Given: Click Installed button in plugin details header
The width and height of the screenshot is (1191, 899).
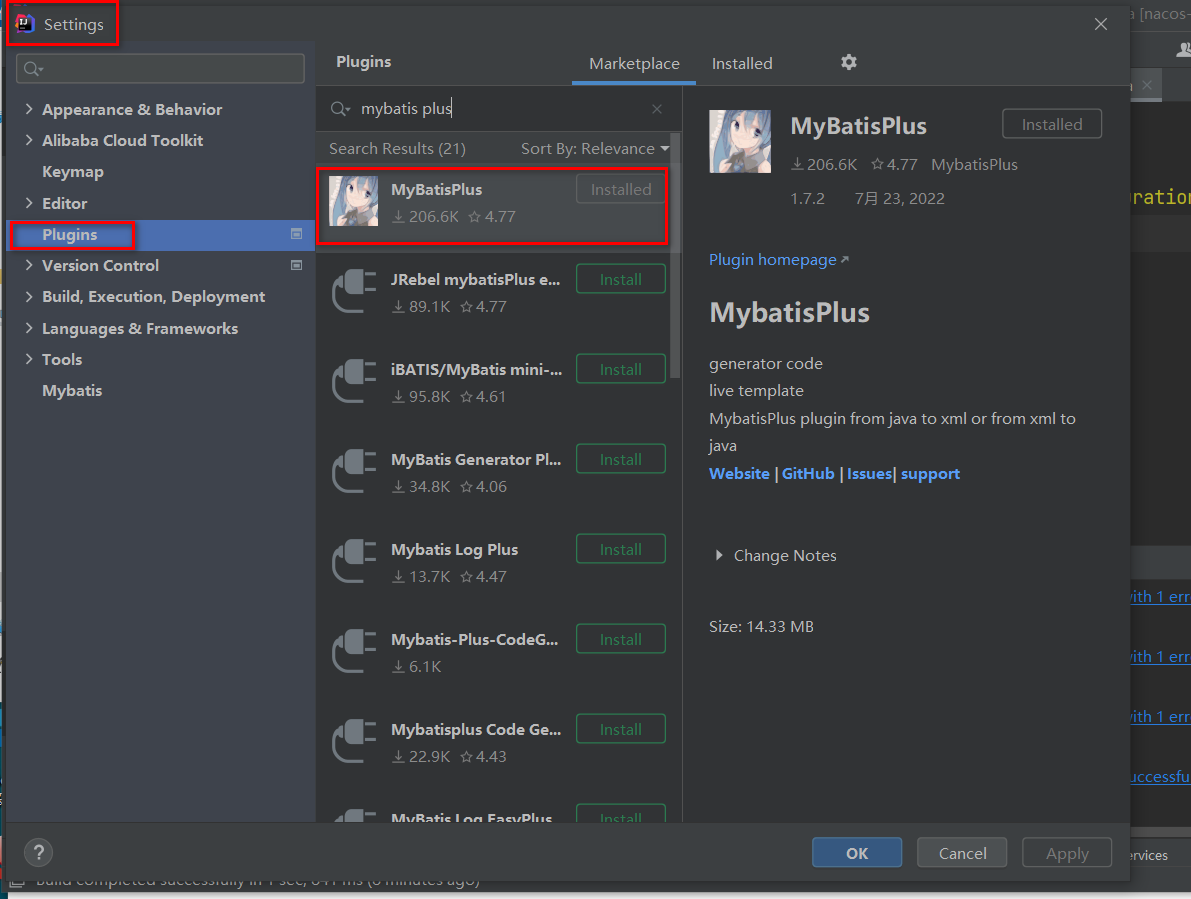Looking at the screenshot, I should (1051, 124).
